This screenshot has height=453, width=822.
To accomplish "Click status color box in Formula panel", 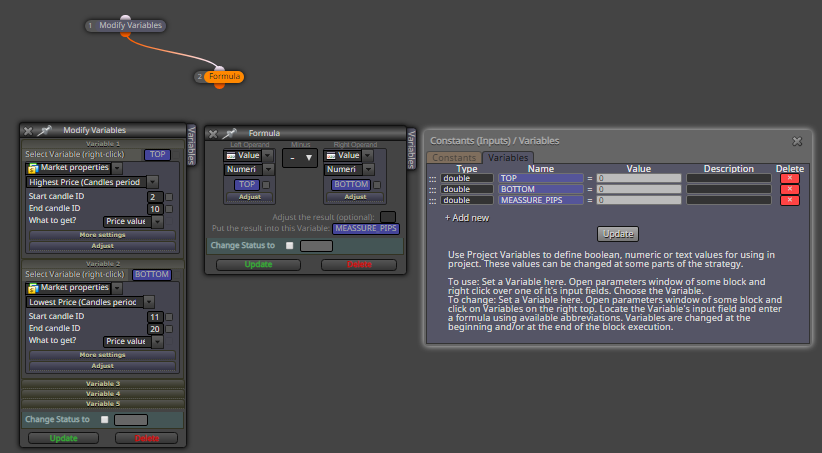I will click(316, 246).
